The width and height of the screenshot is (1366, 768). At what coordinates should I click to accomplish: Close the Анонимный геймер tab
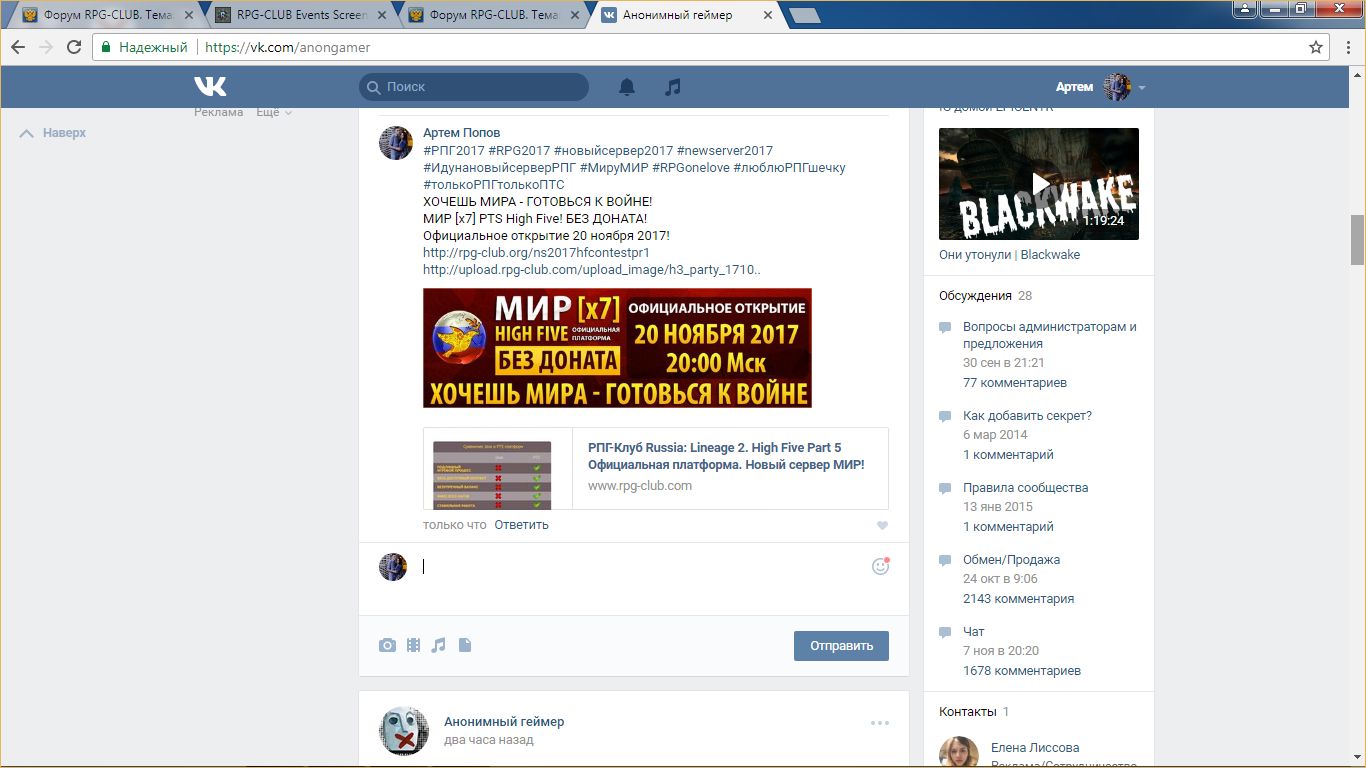767,16
